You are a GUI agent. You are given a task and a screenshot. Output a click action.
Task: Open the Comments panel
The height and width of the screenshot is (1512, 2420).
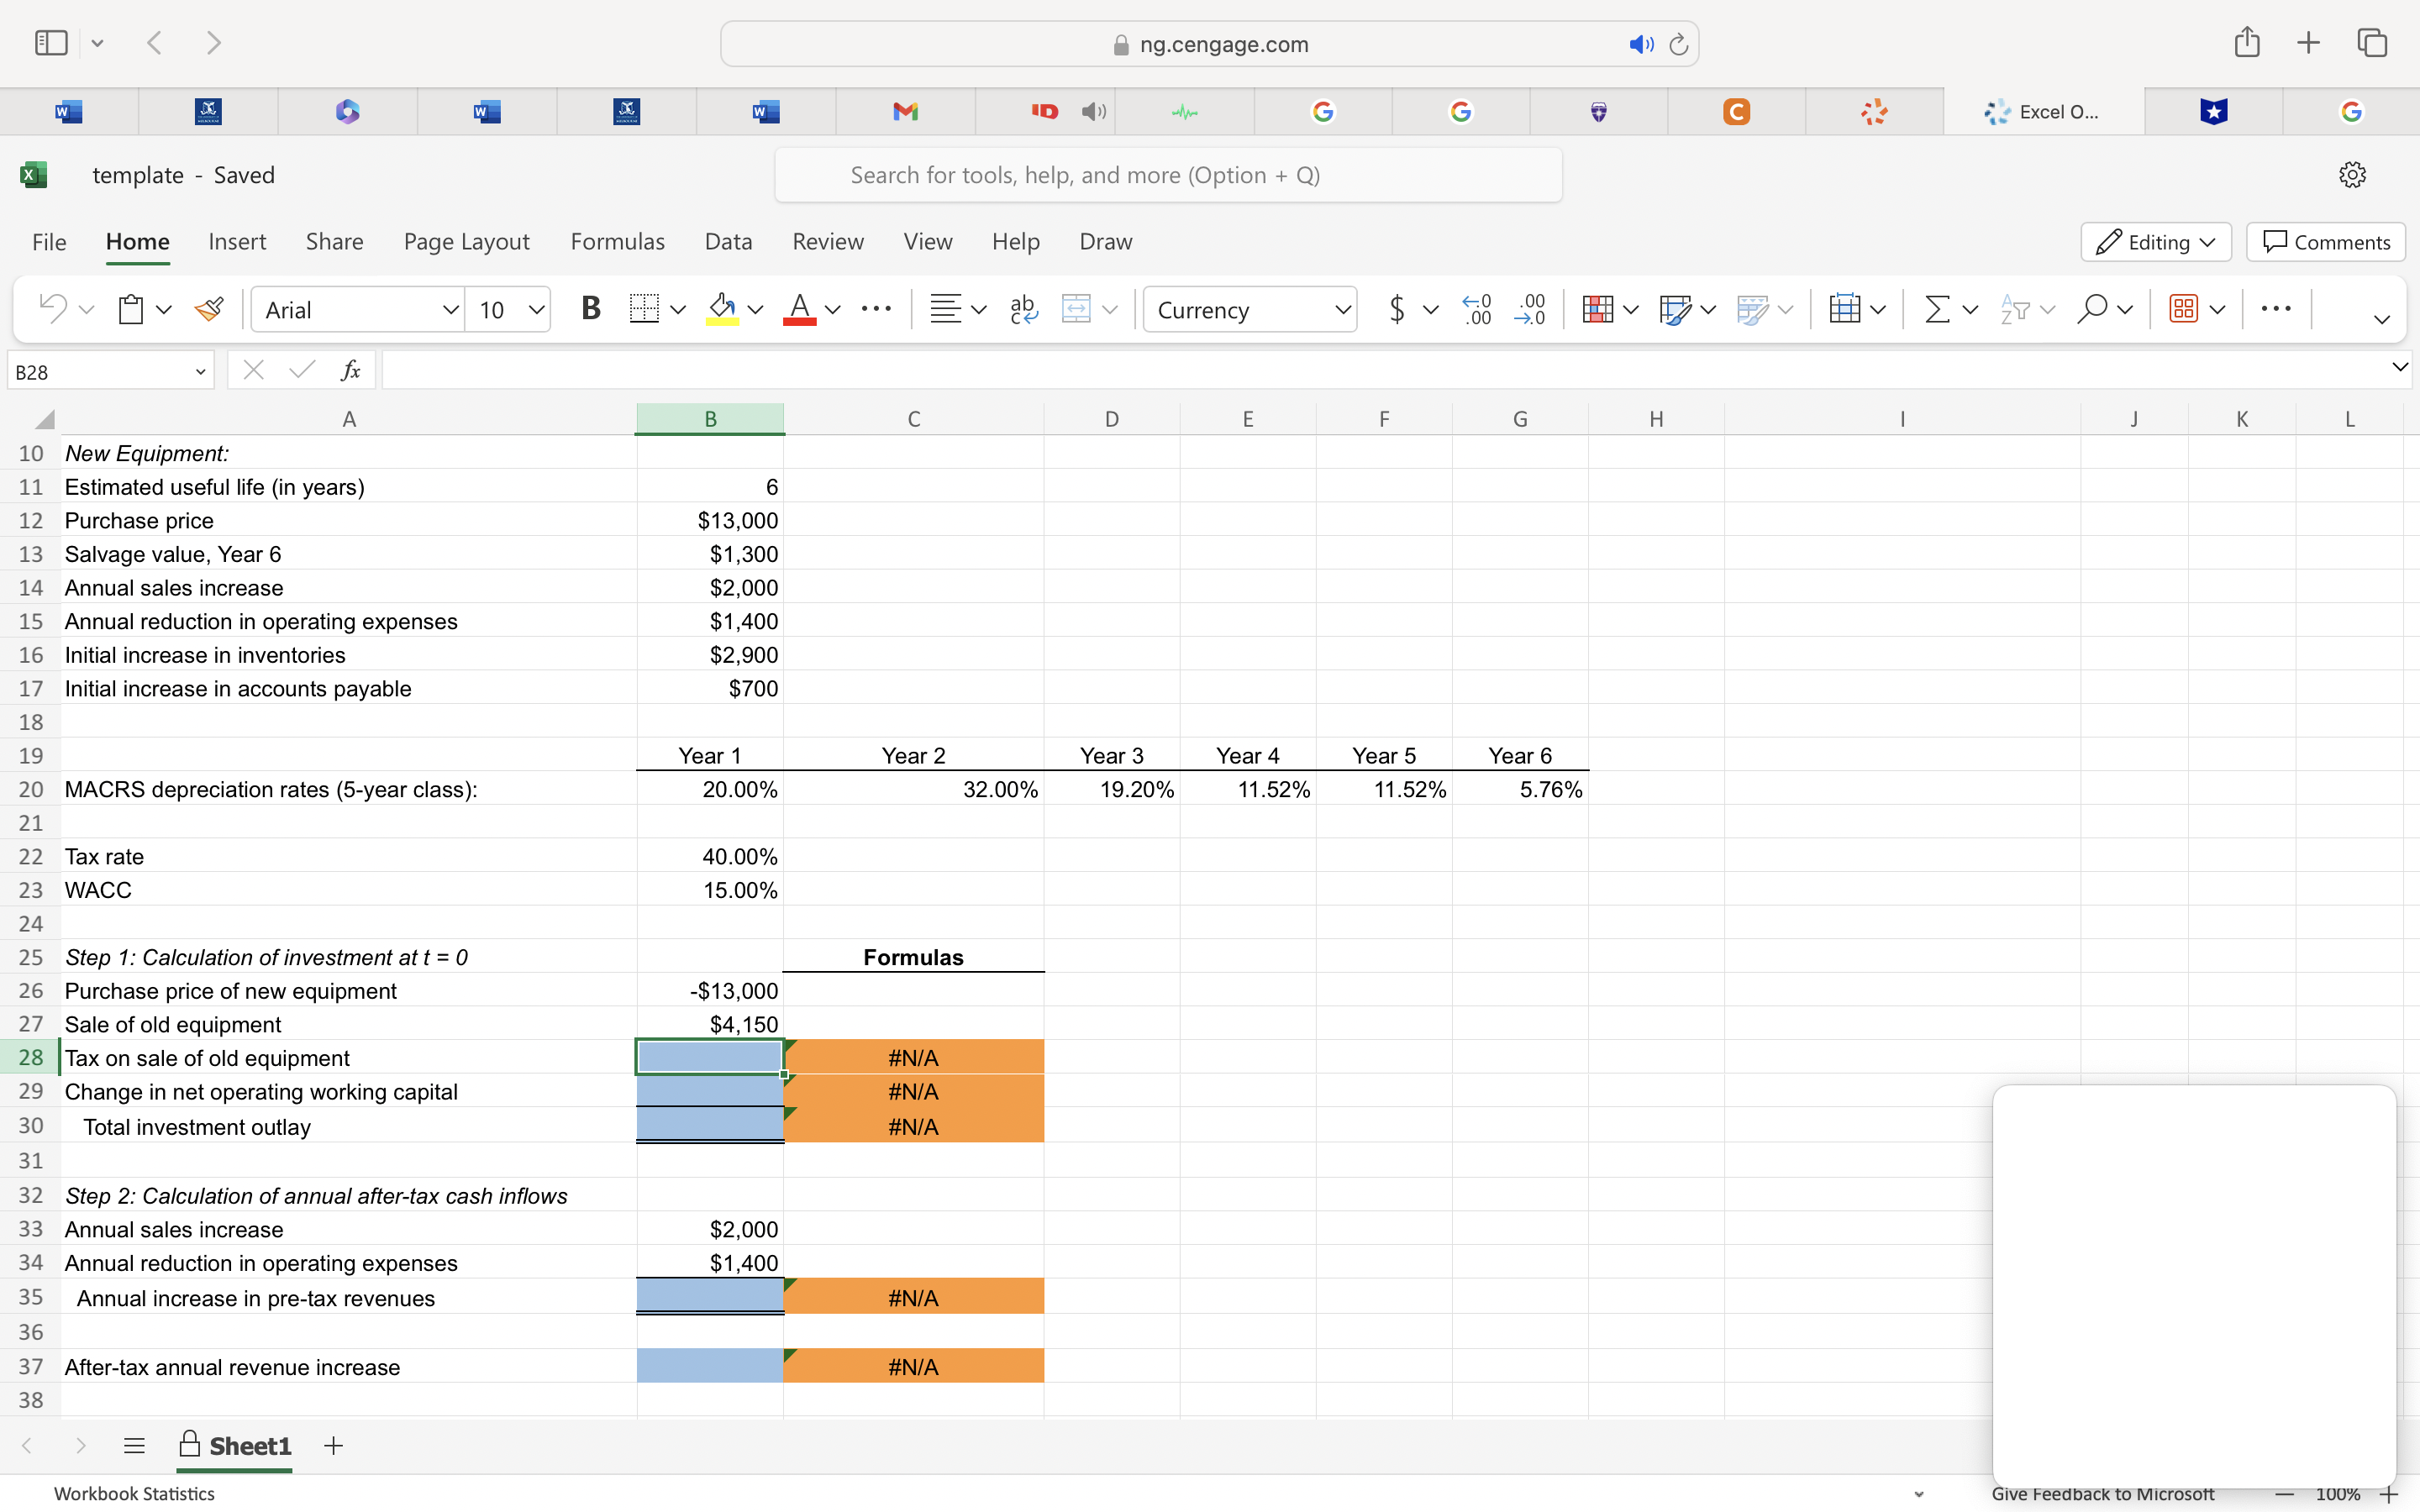(2324, 242)
